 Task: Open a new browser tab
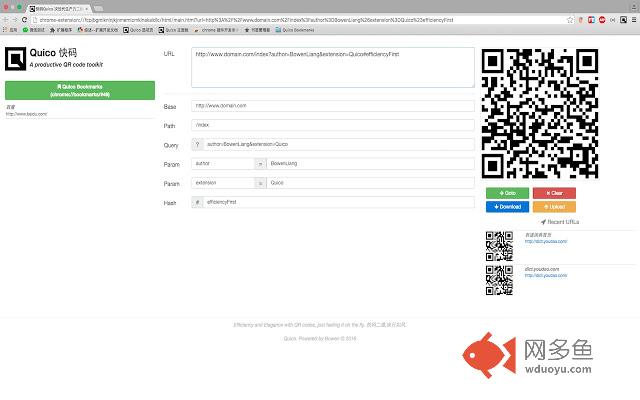(x=98, y=8)
